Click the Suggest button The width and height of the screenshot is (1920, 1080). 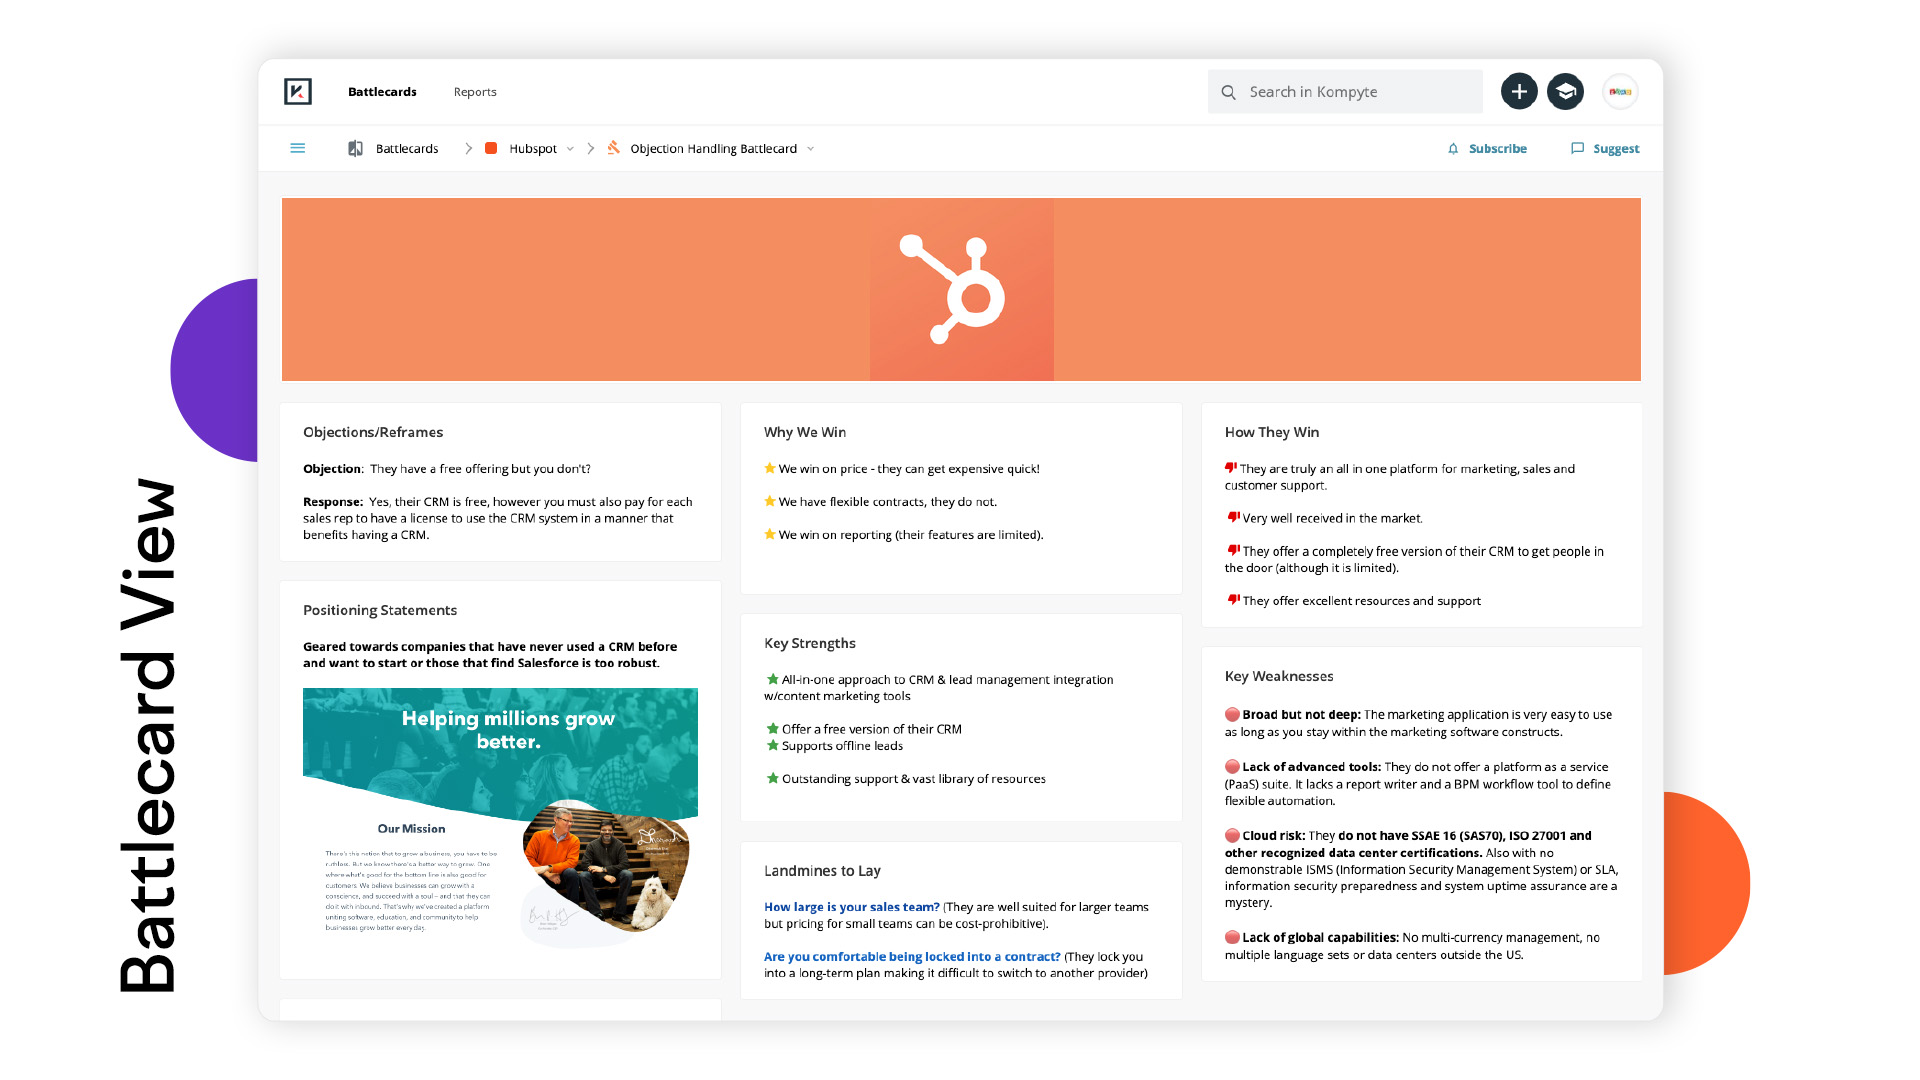click(1615, 148)
